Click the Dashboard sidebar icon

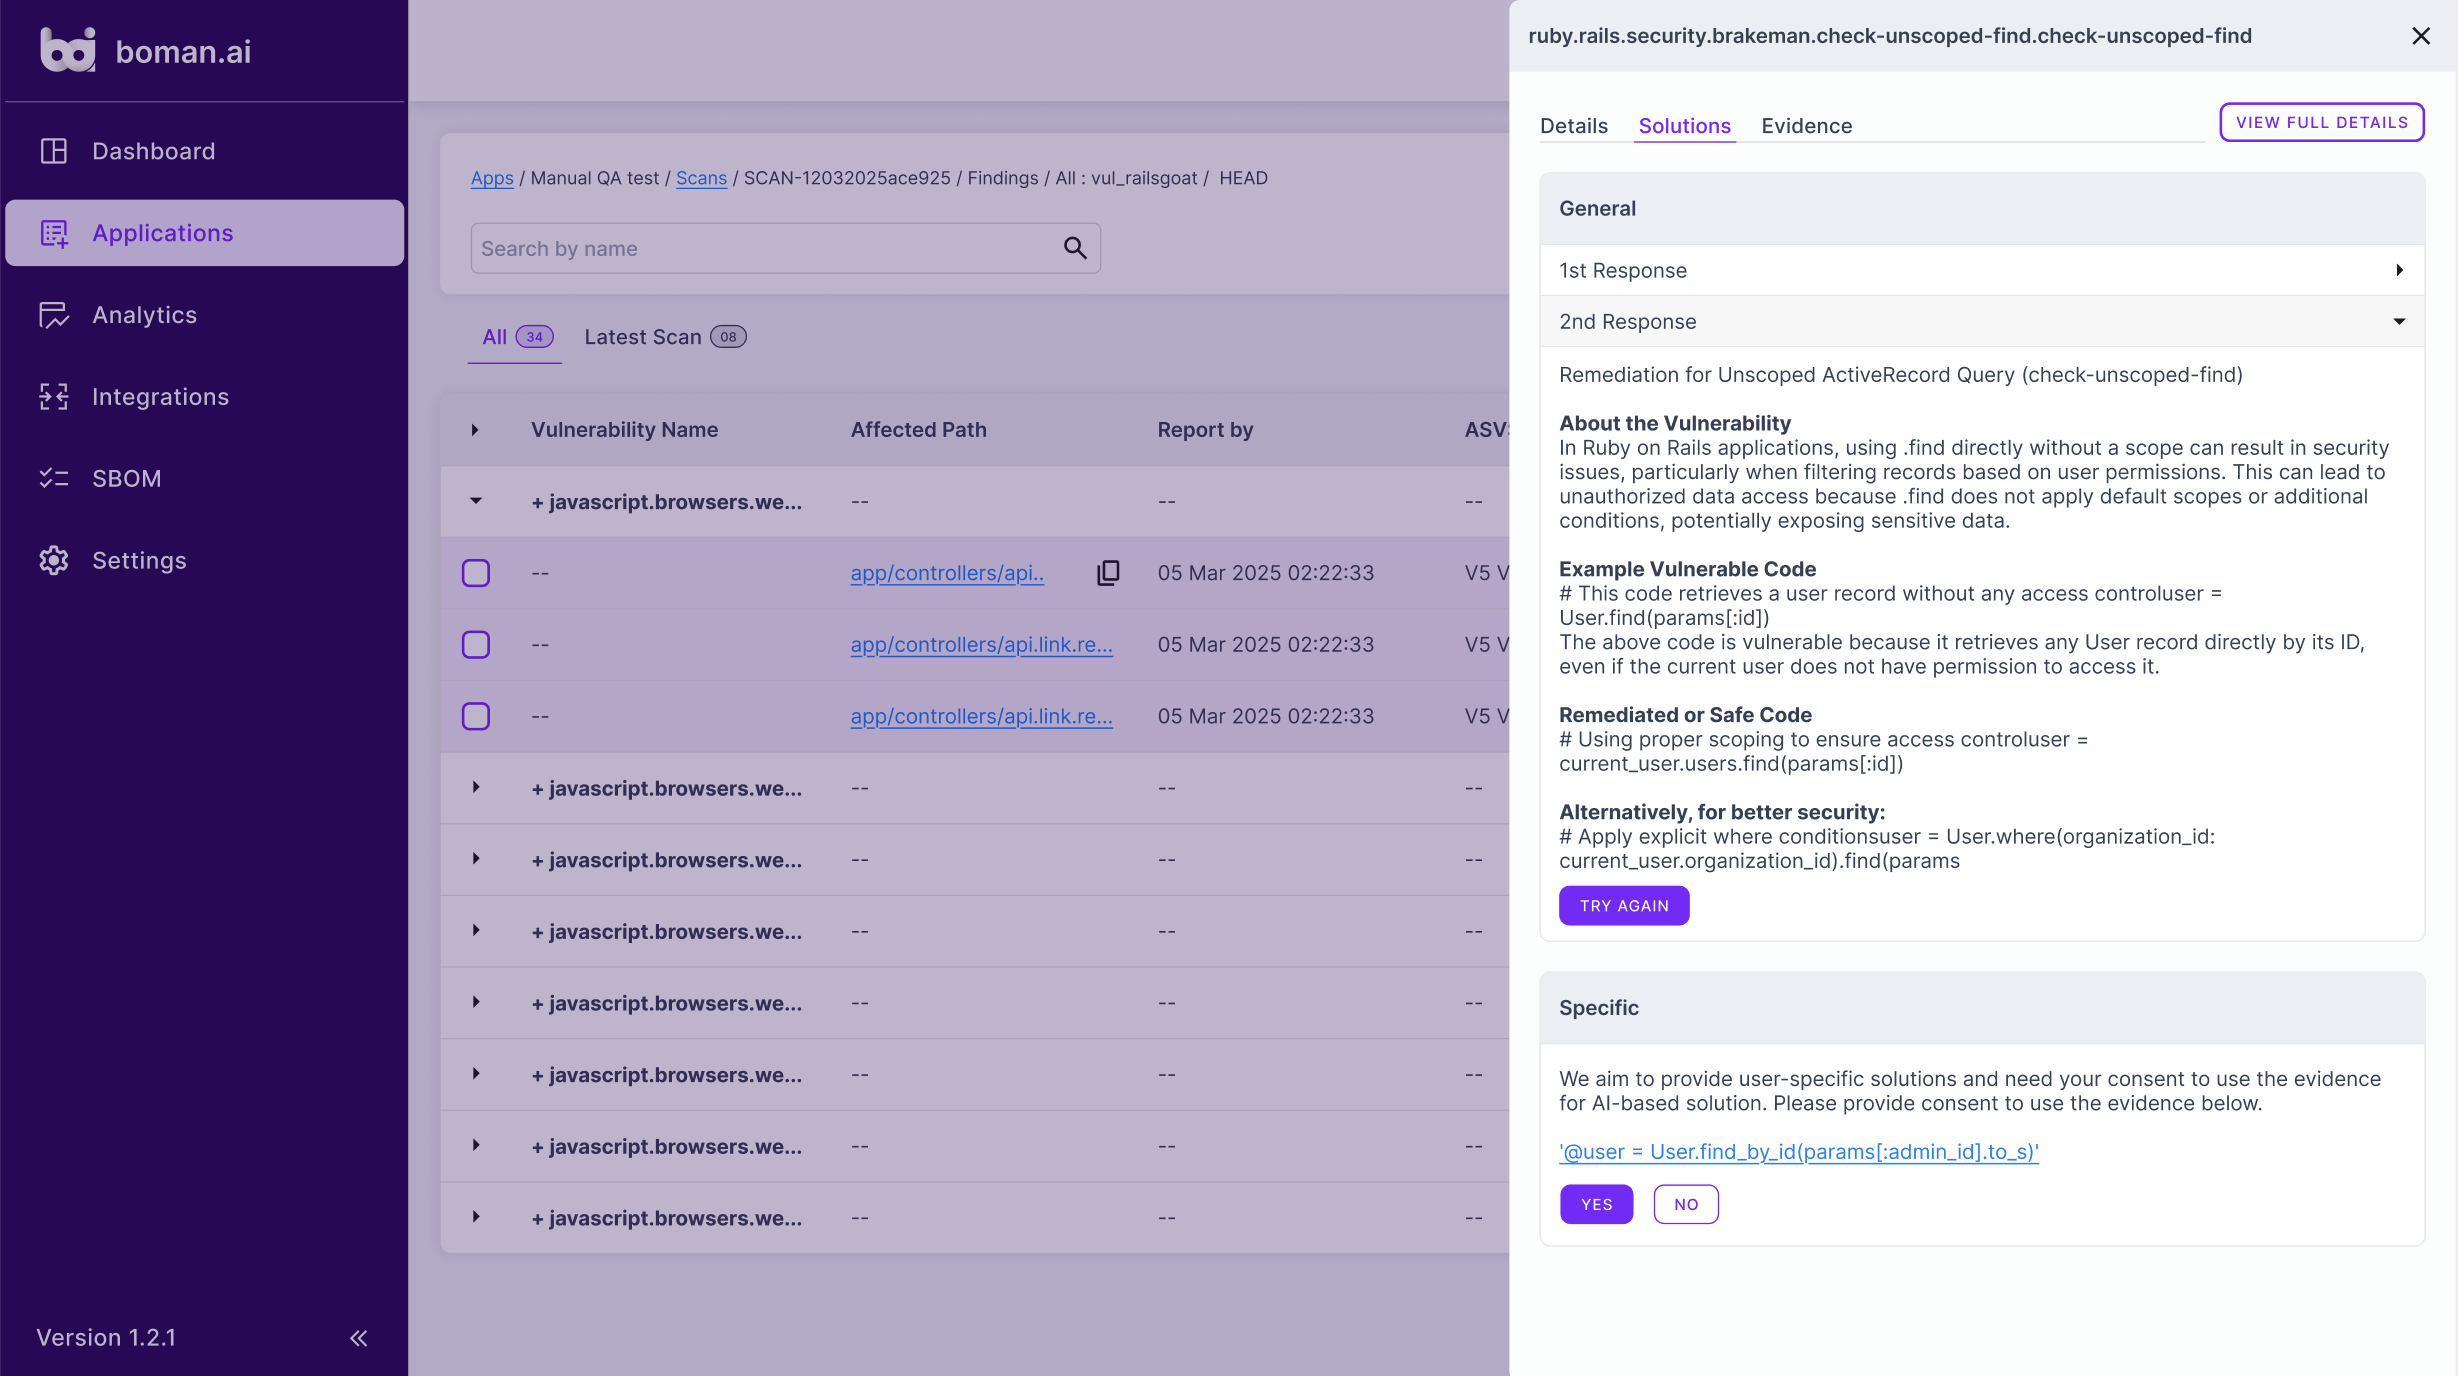54,151
